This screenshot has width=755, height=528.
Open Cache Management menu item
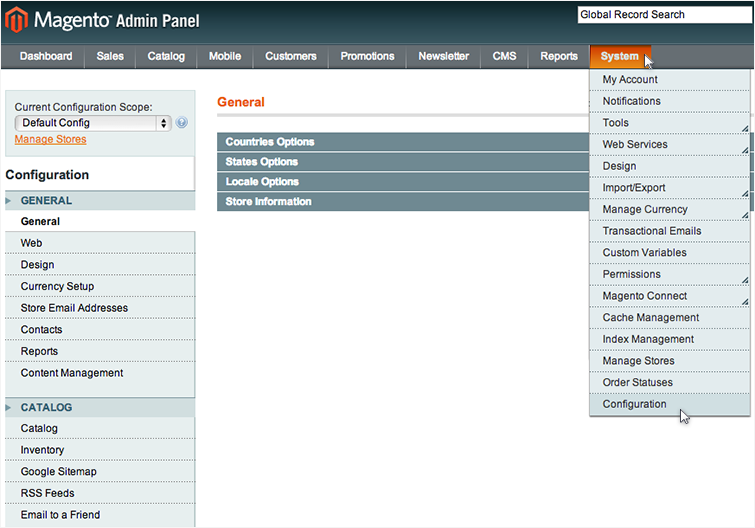(x=669, y=318)
